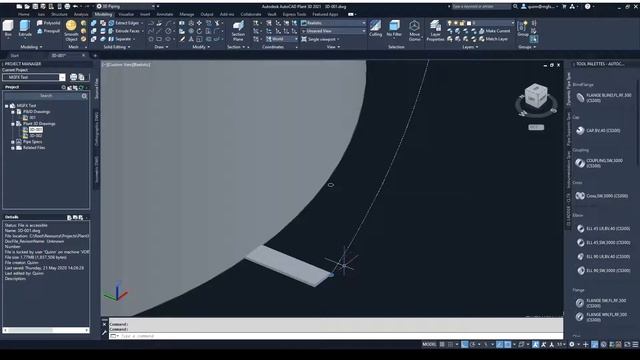Expand the Layers panel flyout
The image size is (640, 360).
tap(470, 47)
